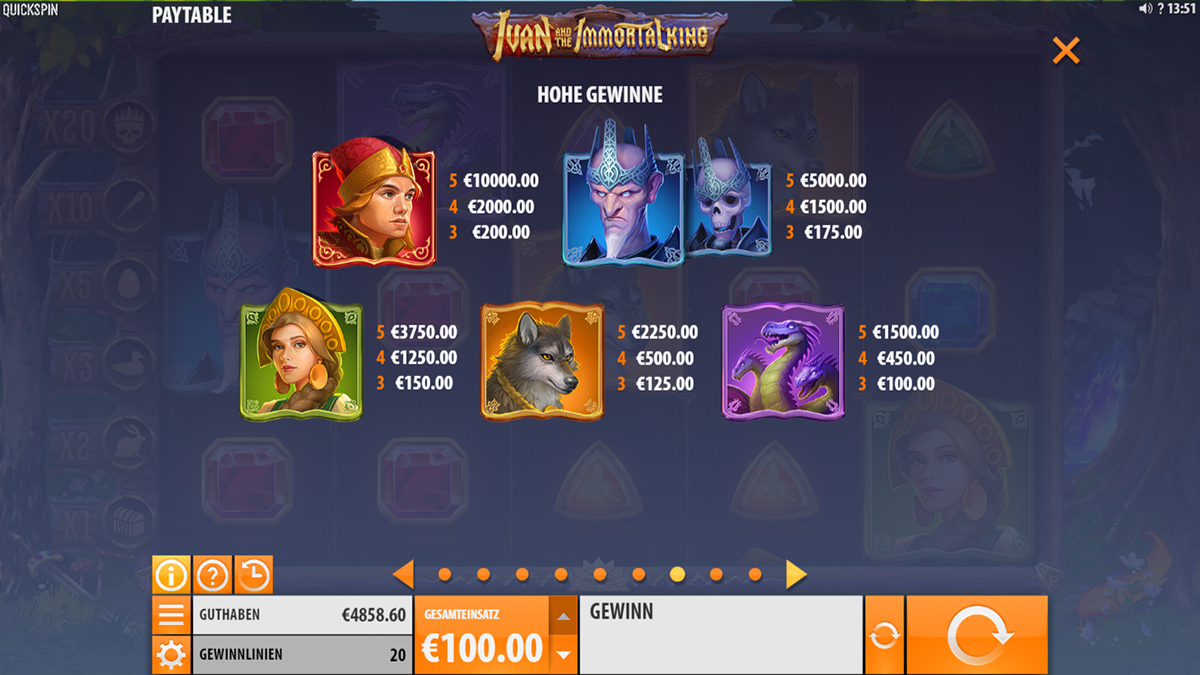1200x675 pixels.
Task: Open the settings gear icon
Action: tap(171, 655)
